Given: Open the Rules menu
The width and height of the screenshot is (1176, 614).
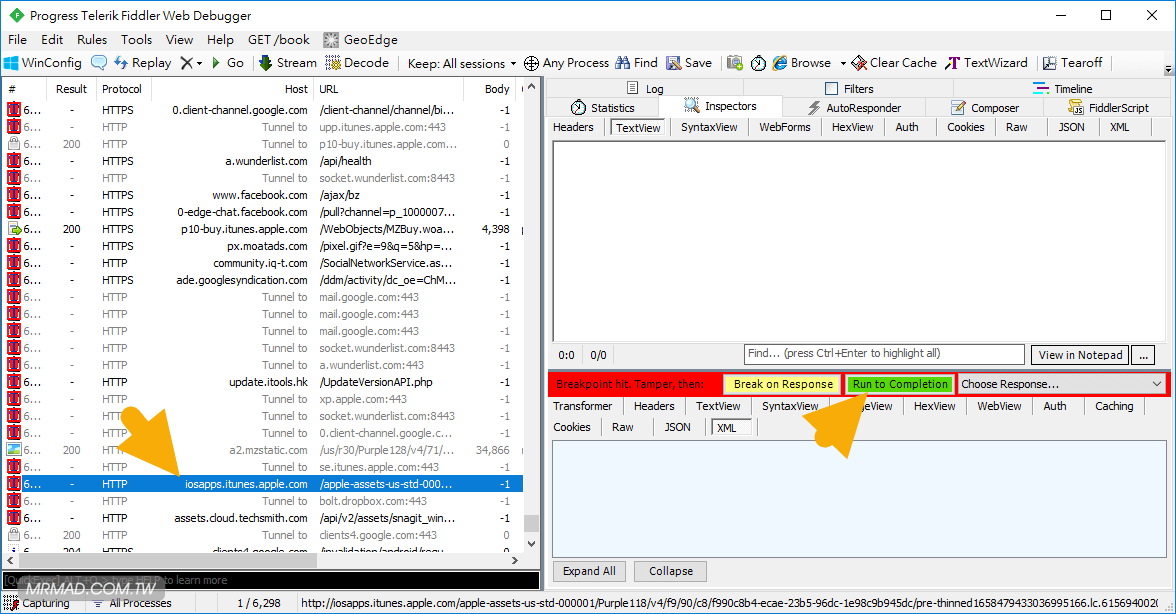Looking at the screenshot, I should [x=92, y=40].
